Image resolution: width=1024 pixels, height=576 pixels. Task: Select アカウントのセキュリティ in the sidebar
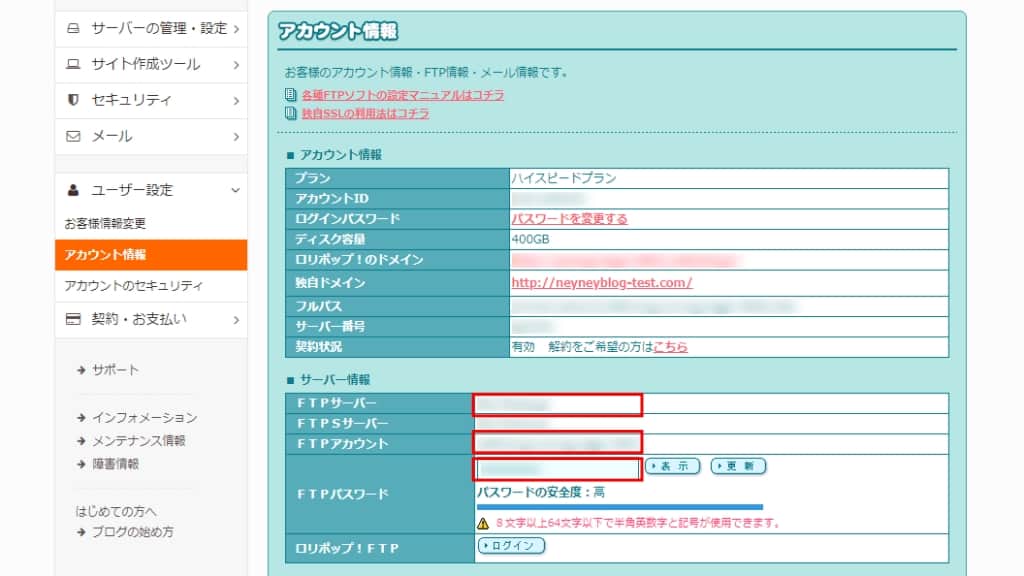133,285
